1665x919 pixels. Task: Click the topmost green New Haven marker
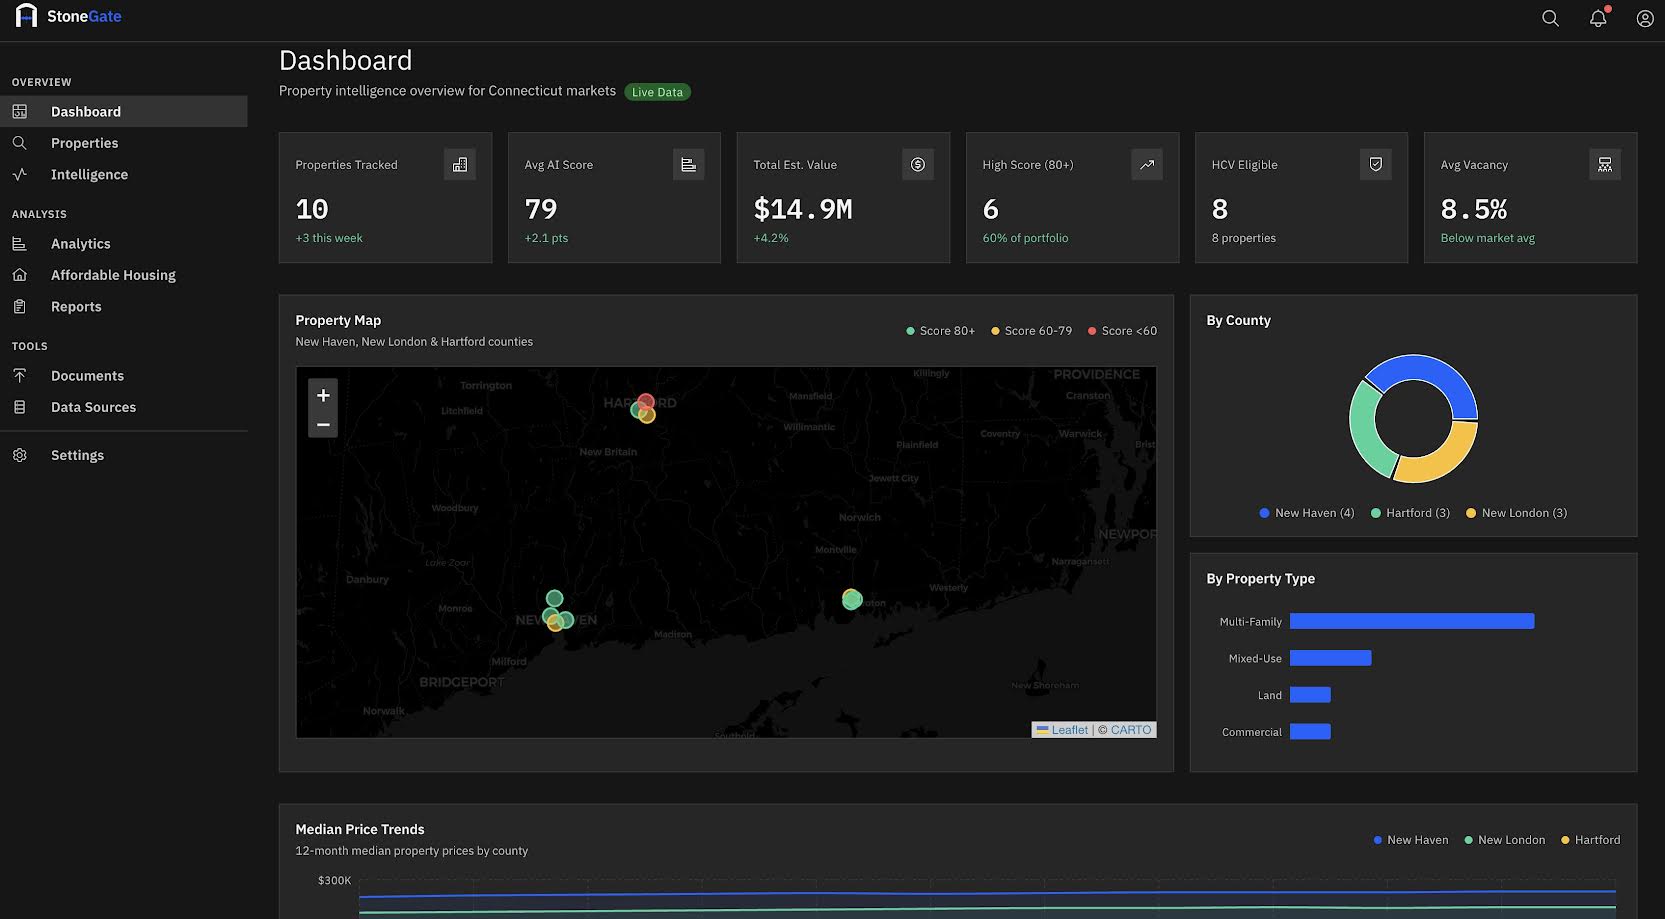[x=554, y=598]
